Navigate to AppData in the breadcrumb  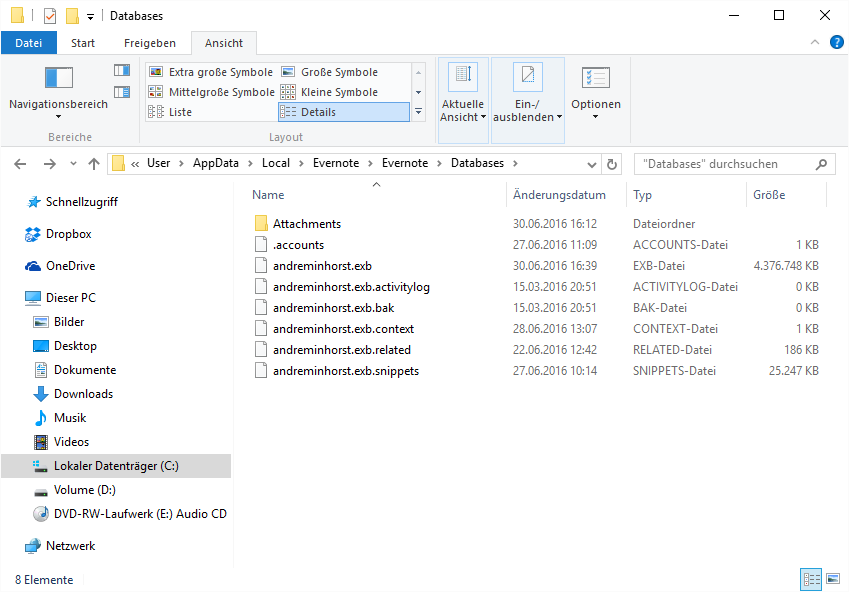(x=215, y=163)
